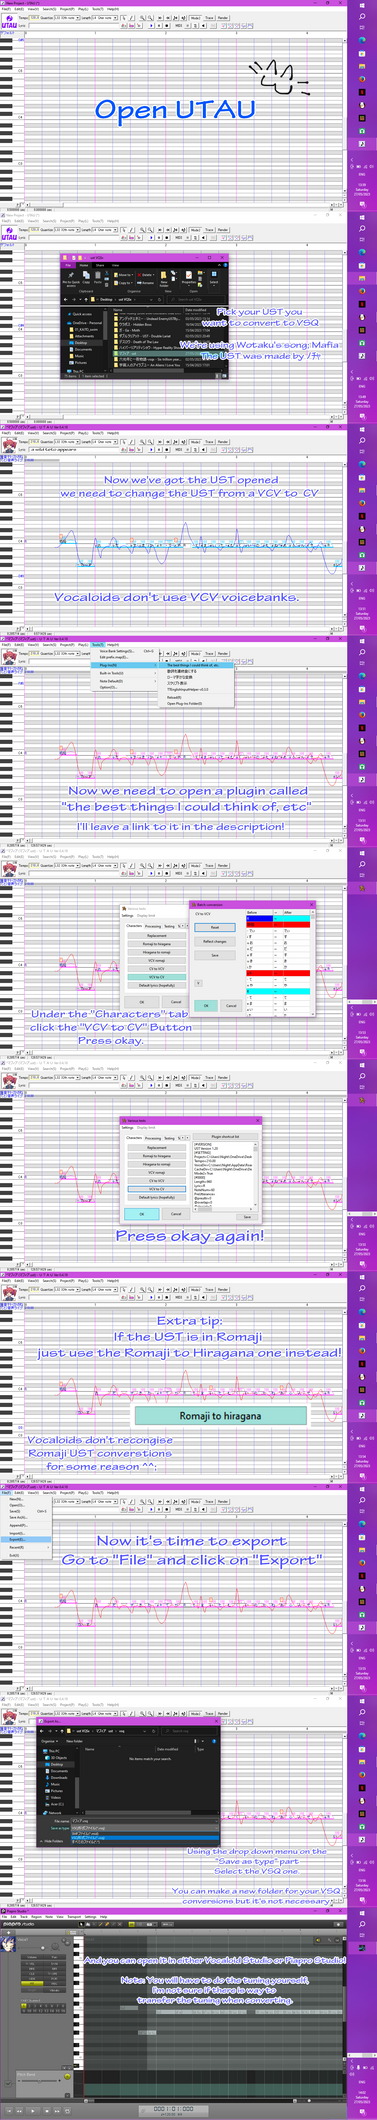377x2120 pixels.
Task: Select OneDrive - Personal in File Explorer sidebar
Action: click(x=84, y=323)
